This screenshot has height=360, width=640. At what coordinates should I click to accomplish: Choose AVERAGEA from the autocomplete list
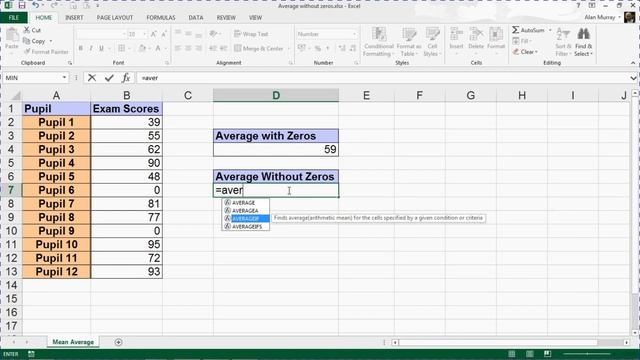pyautogui.click(x=246, y=211)
